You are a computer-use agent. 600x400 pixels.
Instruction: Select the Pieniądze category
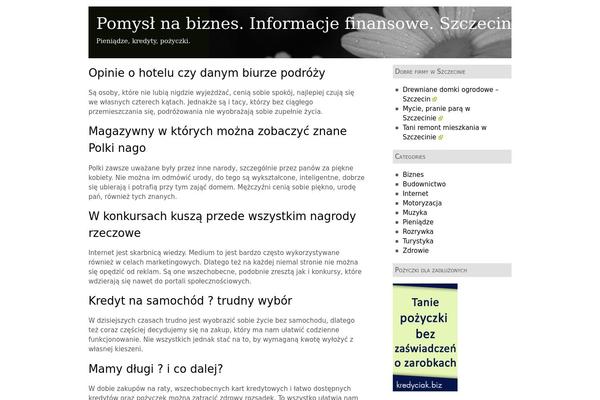pos(418,222)
